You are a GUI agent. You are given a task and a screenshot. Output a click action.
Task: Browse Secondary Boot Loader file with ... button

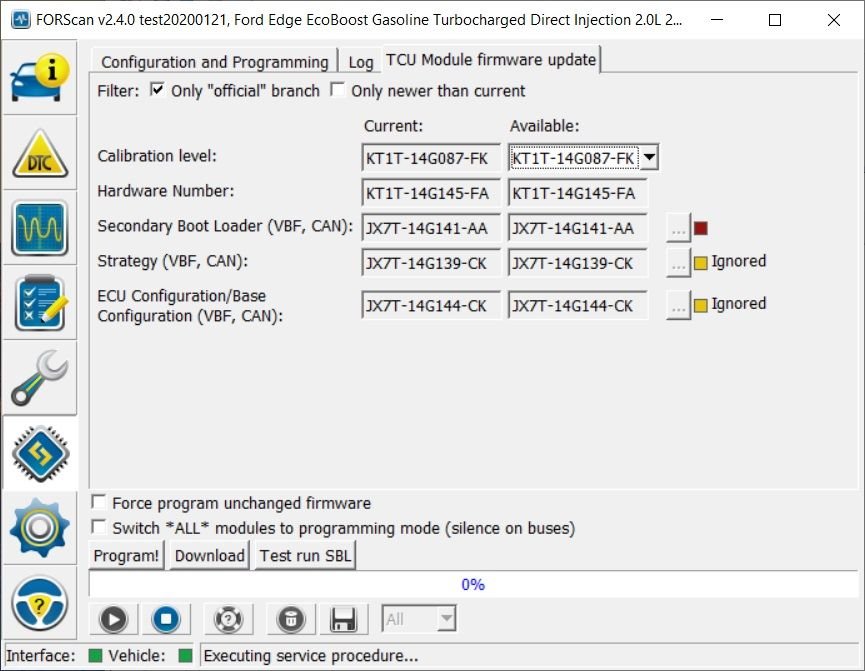[x=677, y=226]
